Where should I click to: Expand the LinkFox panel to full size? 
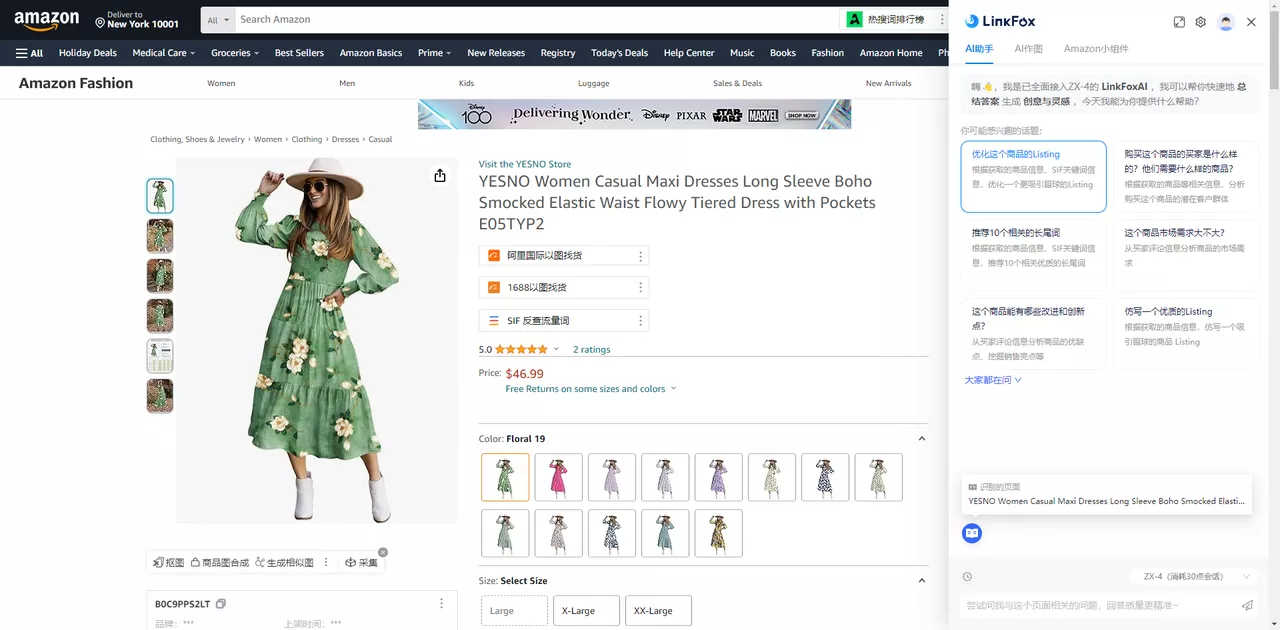coord(1179,22)
